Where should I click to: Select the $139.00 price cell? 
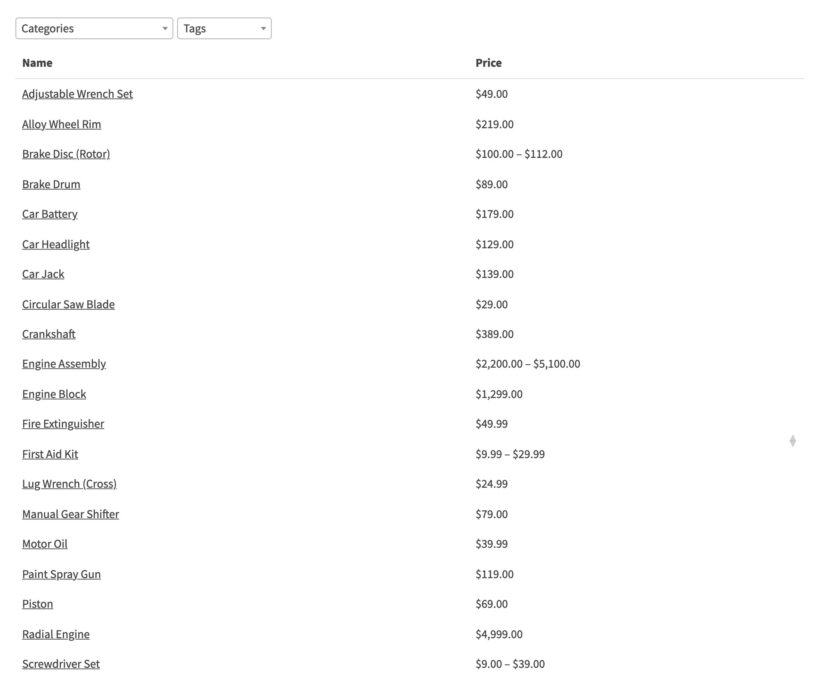coord(495,275)
